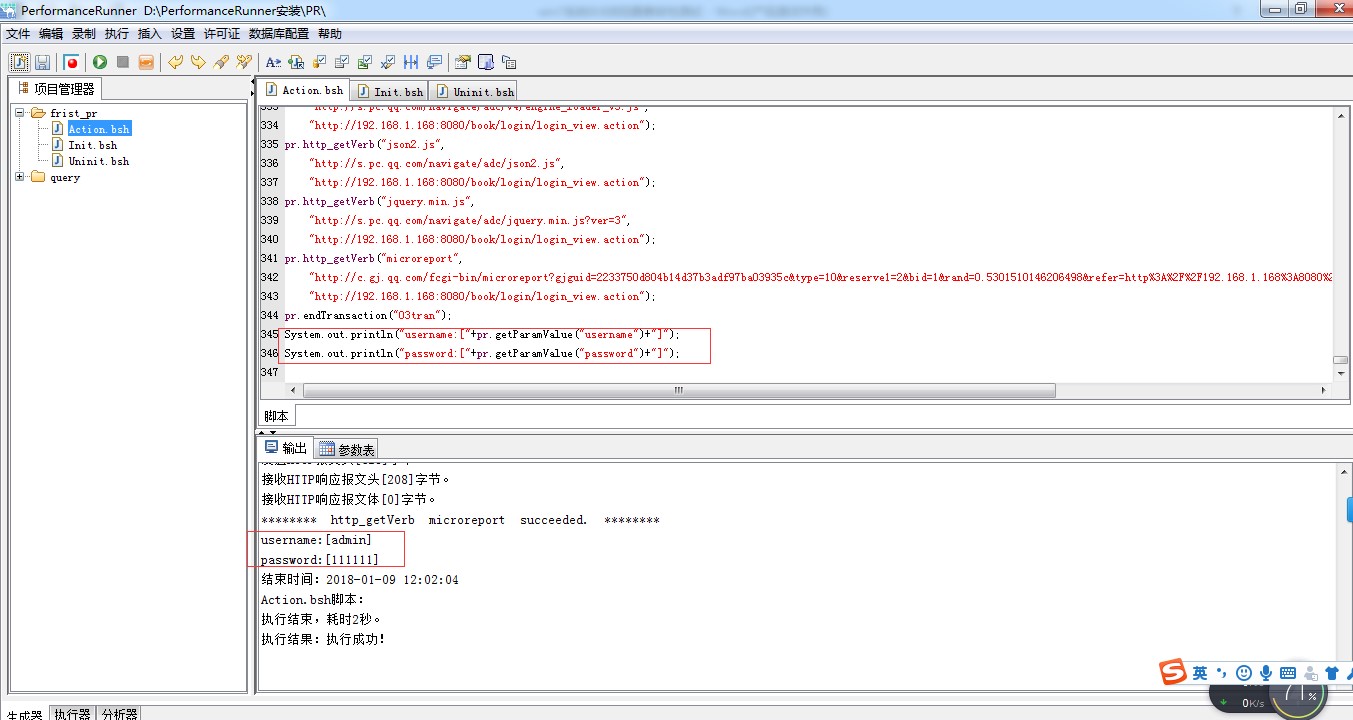Start recording with the red record icon
Screen dimensions: 1353x720
click(71, 62)
